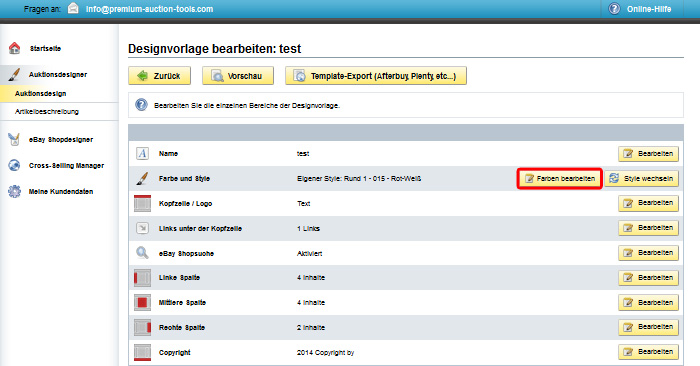Open Cross-Selling Manager in the sidebar
Screen dimensions: 700x366
tap(67, 166)
